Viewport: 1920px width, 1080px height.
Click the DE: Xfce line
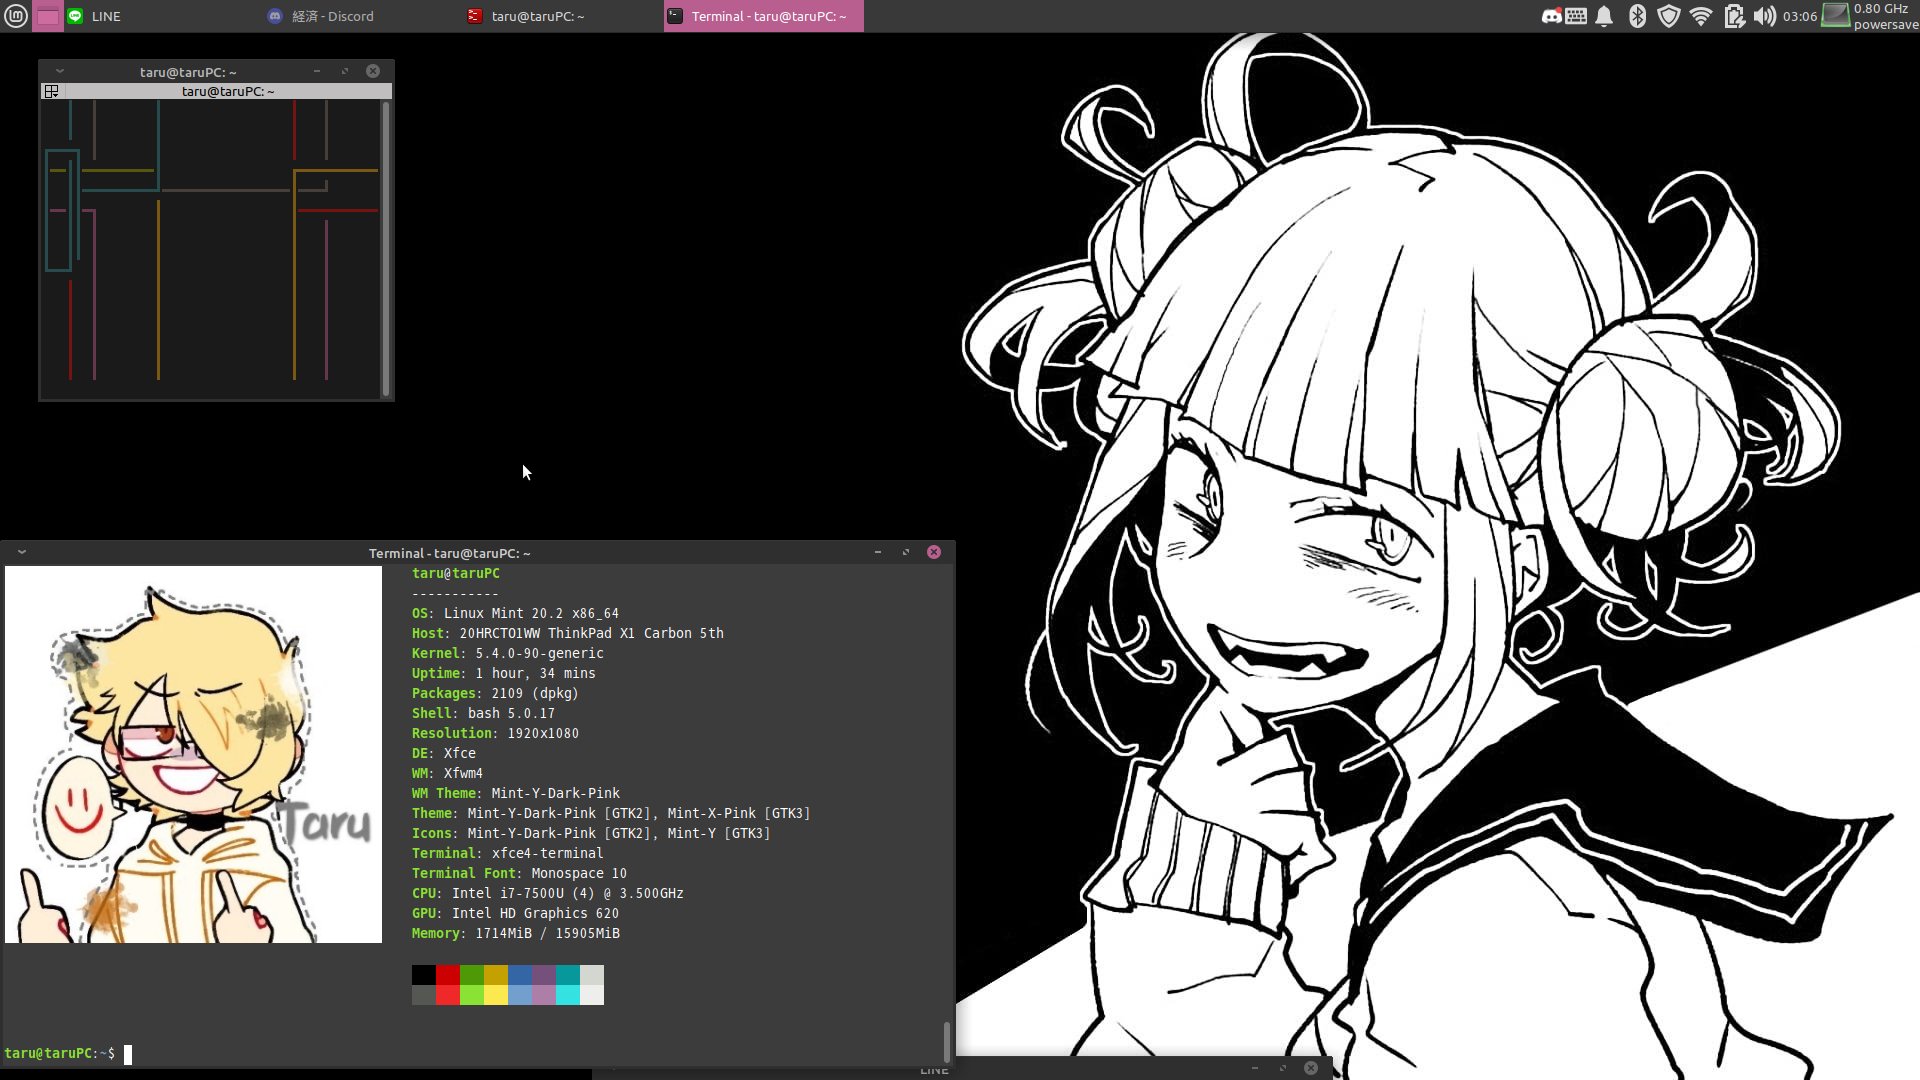click(444, 753)
